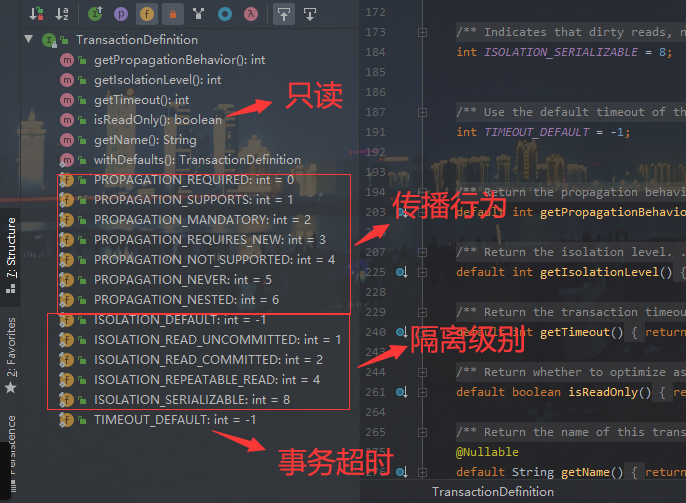Toggle Show Inherited members
This screenshot has width=686, height=503.
pos(95,14)
